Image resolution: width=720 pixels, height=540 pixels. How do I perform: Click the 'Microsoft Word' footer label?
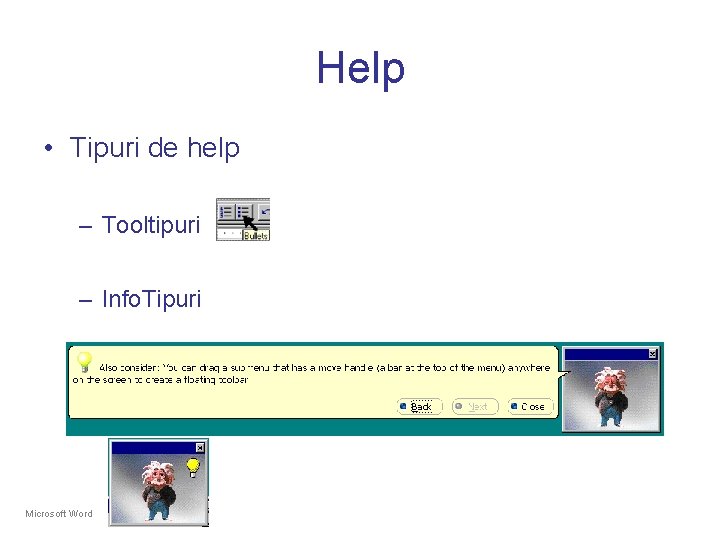click(59, 513)
